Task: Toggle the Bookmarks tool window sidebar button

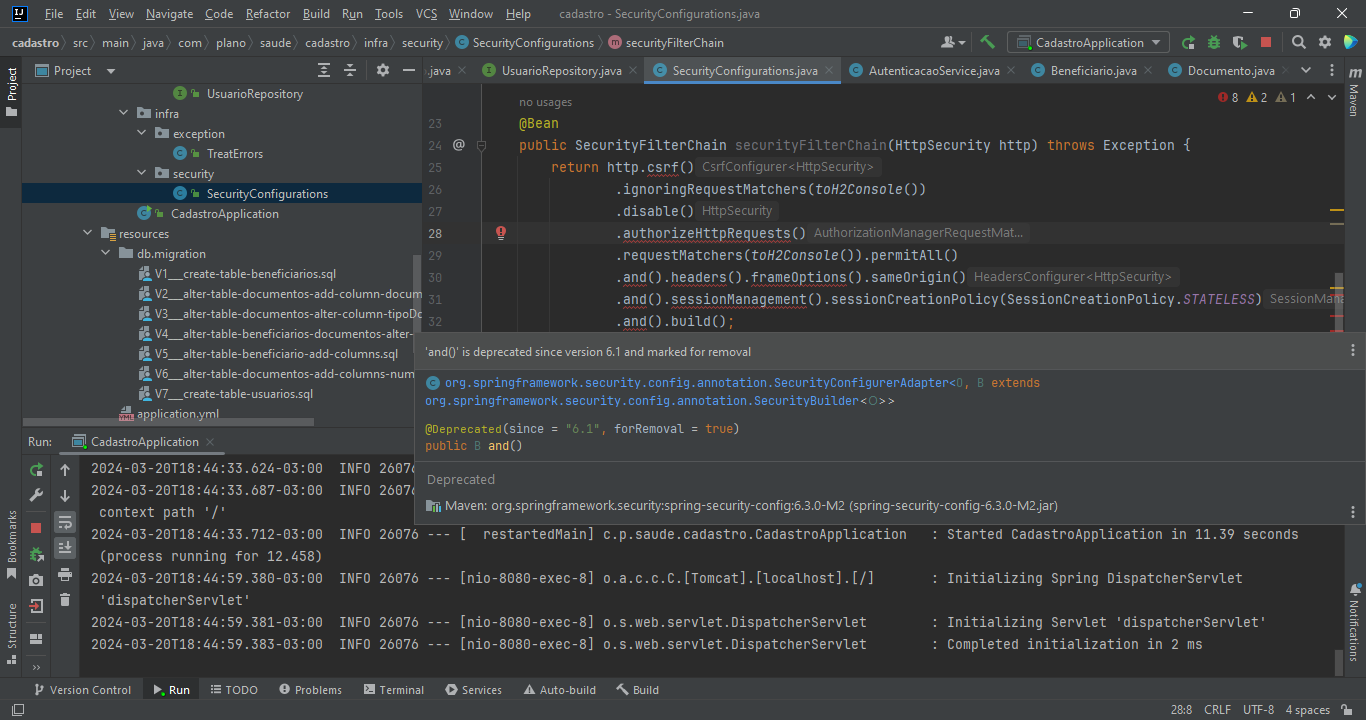Action: (x=11, y=545)
